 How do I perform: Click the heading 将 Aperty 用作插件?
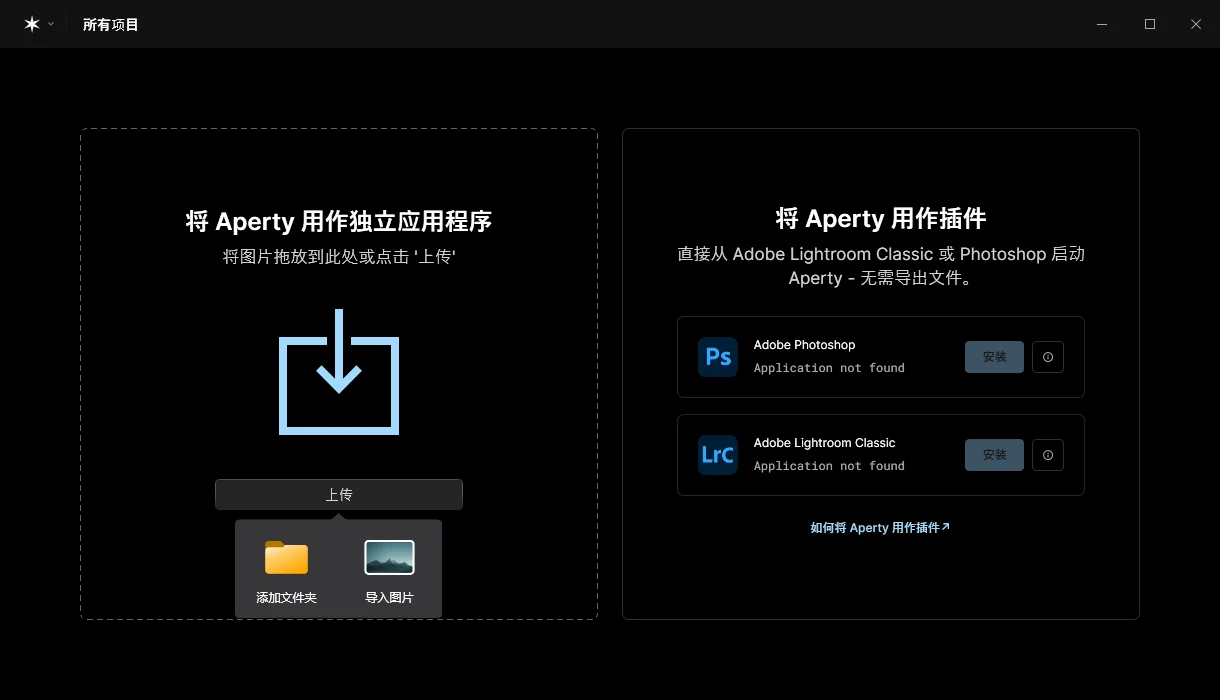(x=881, y=218)
